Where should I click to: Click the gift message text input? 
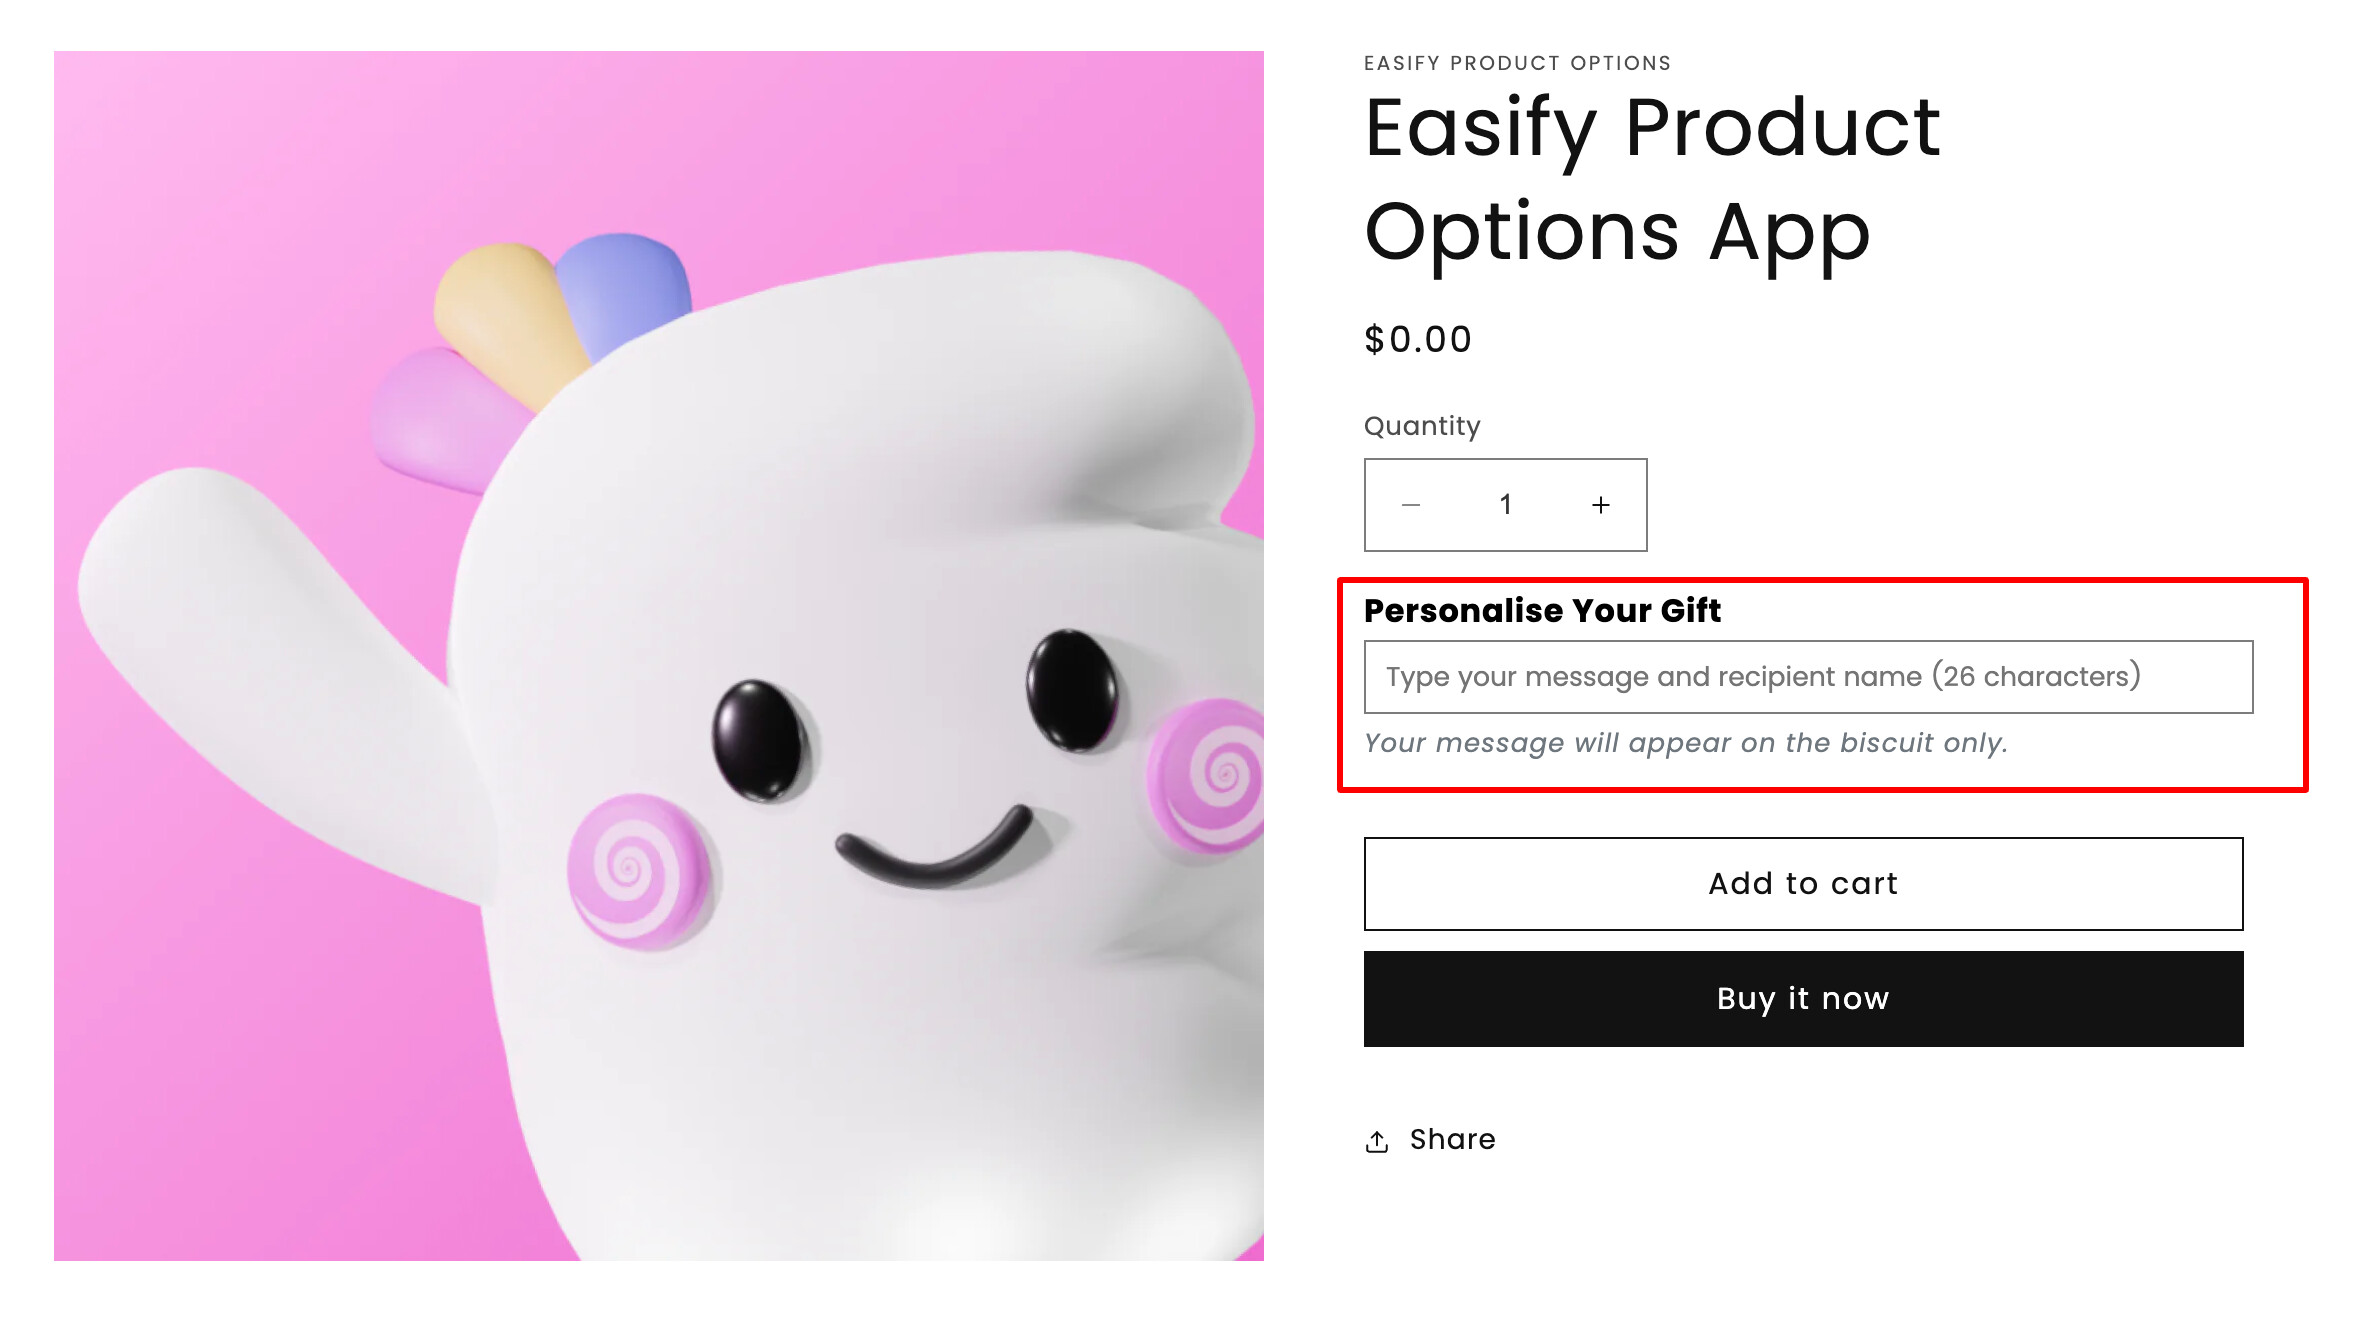[1808, 677]
